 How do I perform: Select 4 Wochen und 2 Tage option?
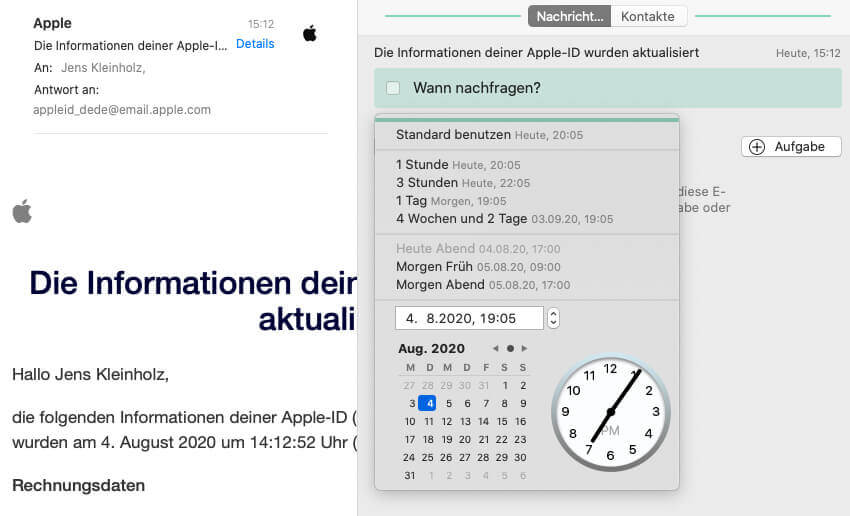tap(527, 219)
